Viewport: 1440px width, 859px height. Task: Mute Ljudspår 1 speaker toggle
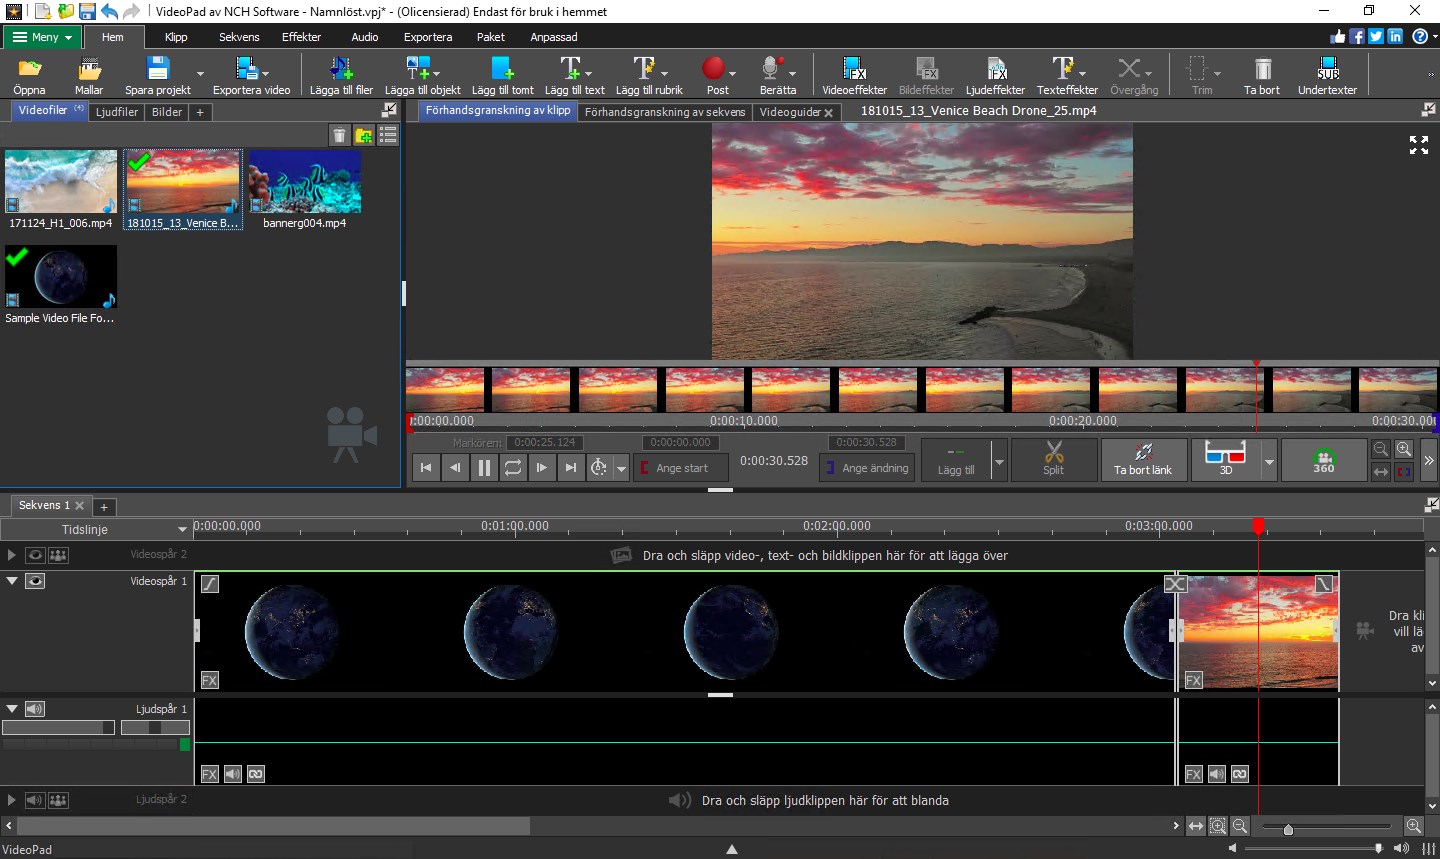pos(35,709)
